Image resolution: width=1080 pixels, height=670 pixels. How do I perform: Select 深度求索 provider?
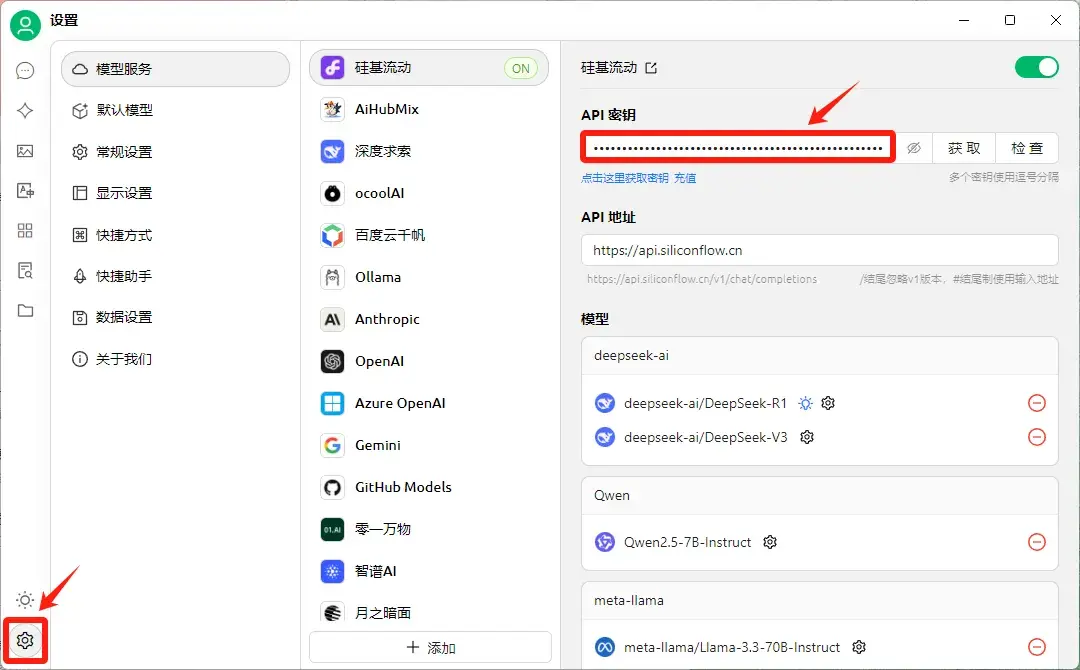pos(428,151)
